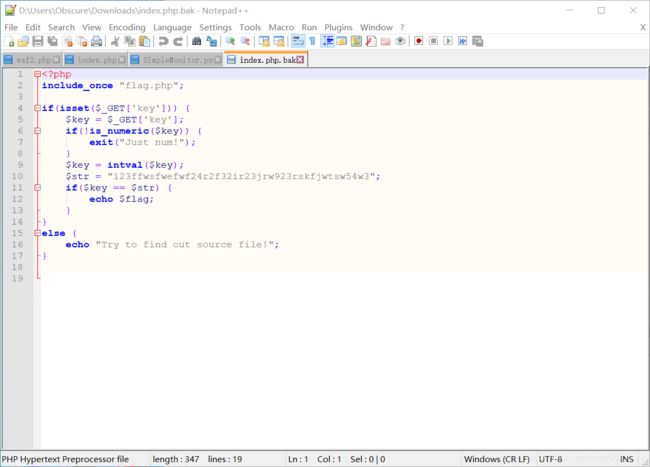Open the Macro menu
Image resolution: width=650 pixels, height=467 pixels.
click(x=281, y=27)
